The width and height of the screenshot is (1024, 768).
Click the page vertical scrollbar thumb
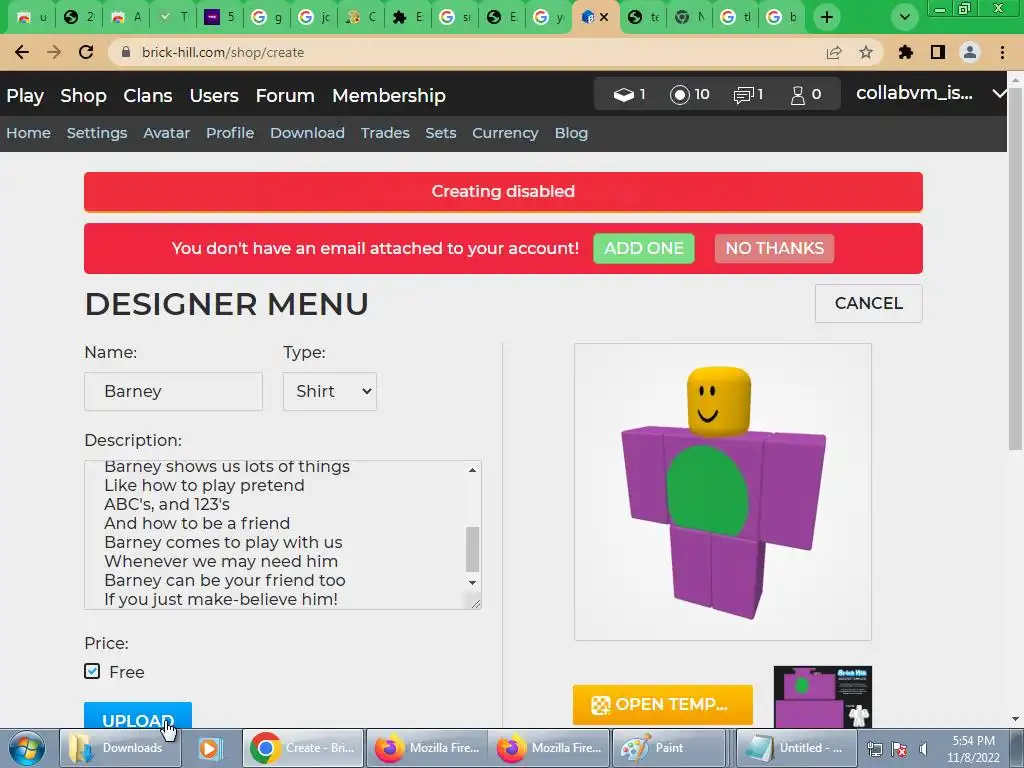click(1015, 268)
